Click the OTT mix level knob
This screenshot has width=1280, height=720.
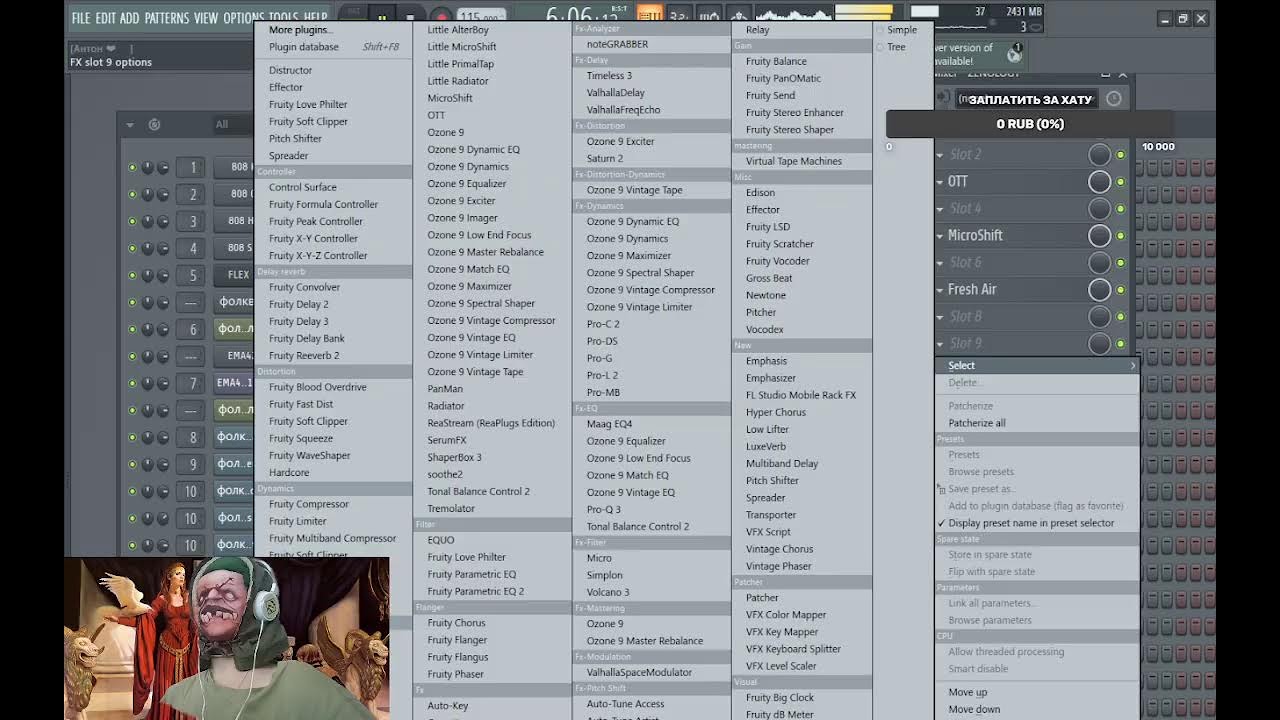click(x=1099, y=181)
